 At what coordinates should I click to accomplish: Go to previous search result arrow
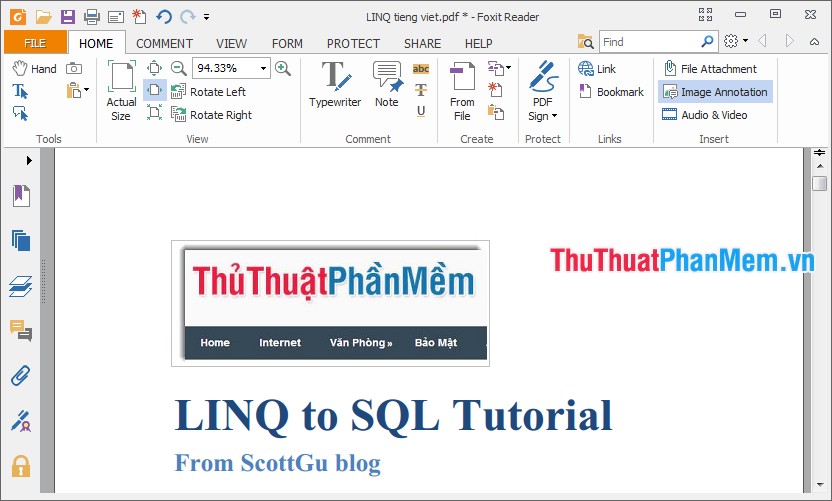(x=762, y=41)
